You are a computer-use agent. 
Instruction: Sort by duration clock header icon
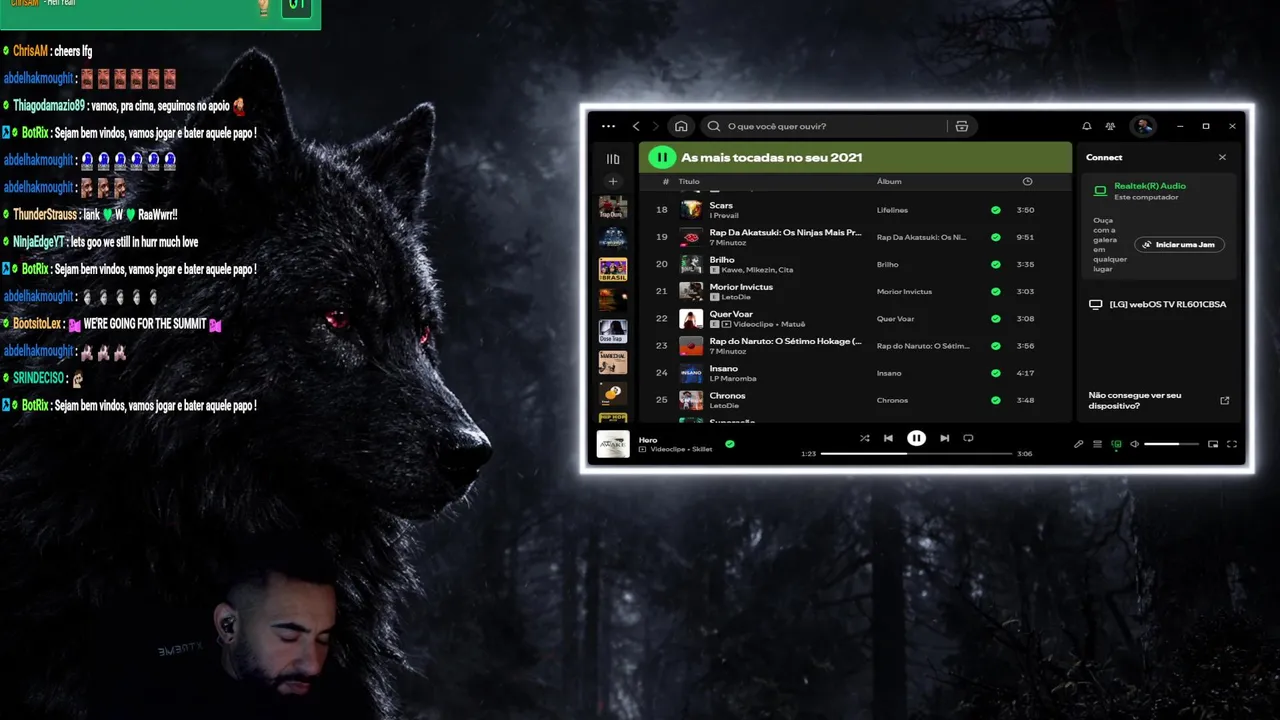tap(1027, 181)
